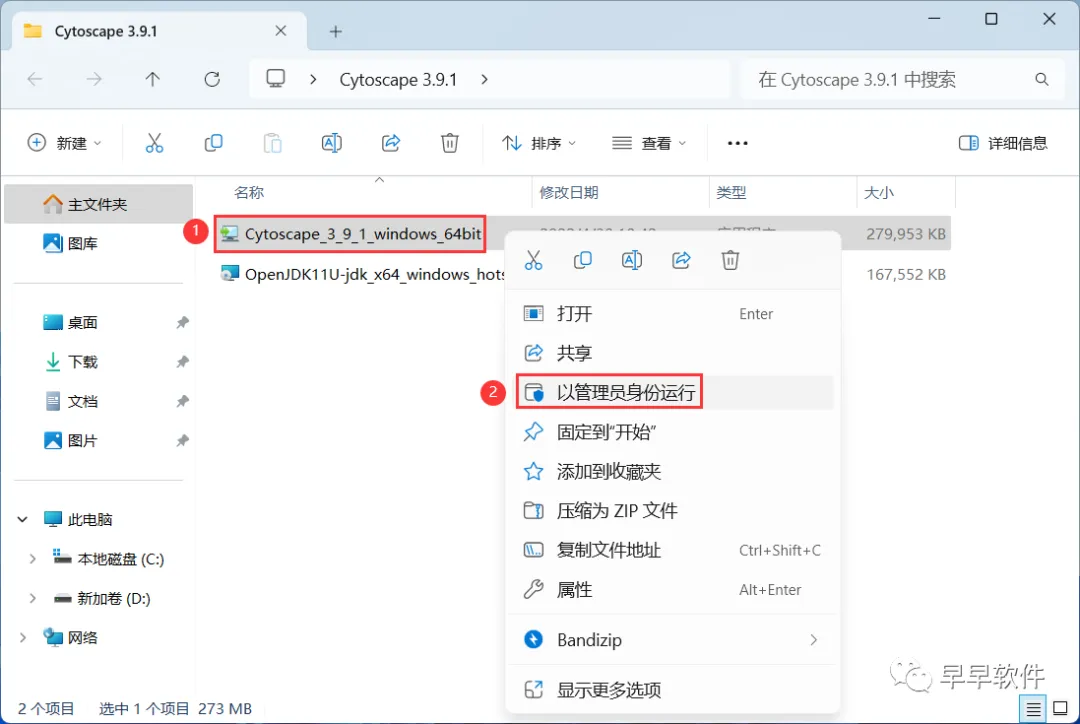Choose 添加到收藏夹 menu entry
1080x724 pixels.
[673, 471]
